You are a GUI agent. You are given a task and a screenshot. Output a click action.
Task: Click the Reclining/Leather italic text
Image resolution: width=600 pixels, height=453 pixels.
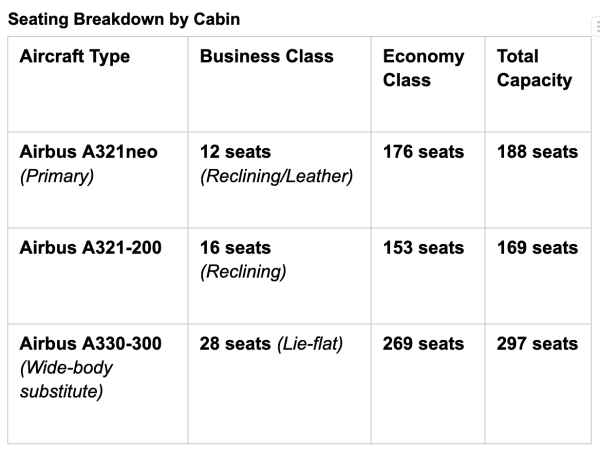click(x=276, y=176)
